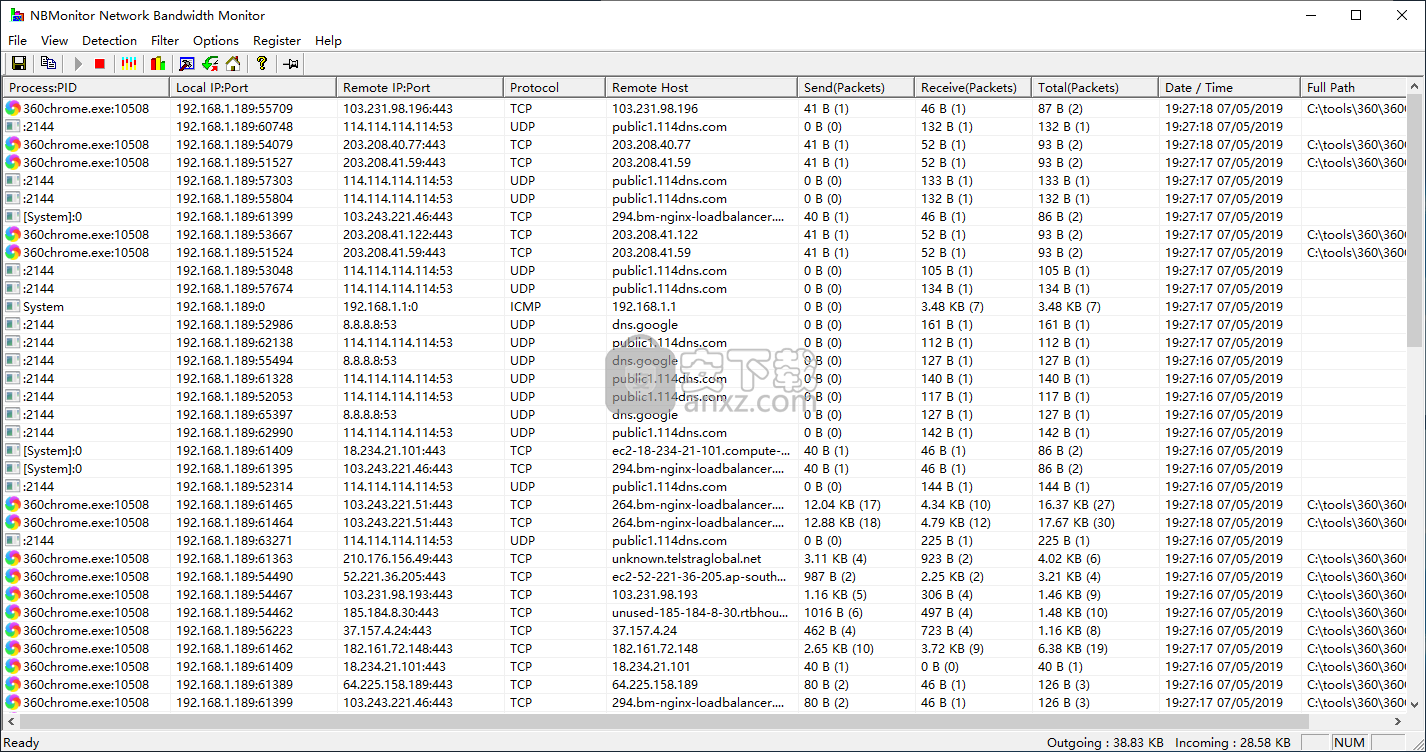Viewport: 1426px width, 752px height.
Task: Open the Detection menu
Action: [x=109, y=41]
